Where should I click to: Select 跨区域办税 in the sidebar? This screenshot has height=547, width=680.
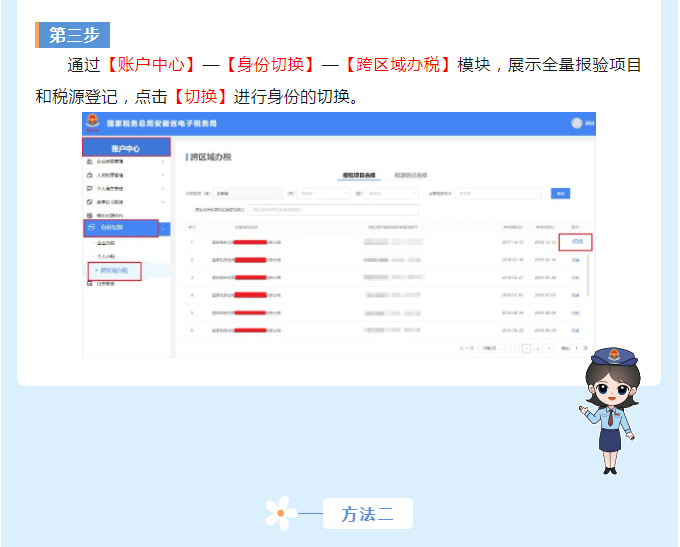(x=114, y=270)
